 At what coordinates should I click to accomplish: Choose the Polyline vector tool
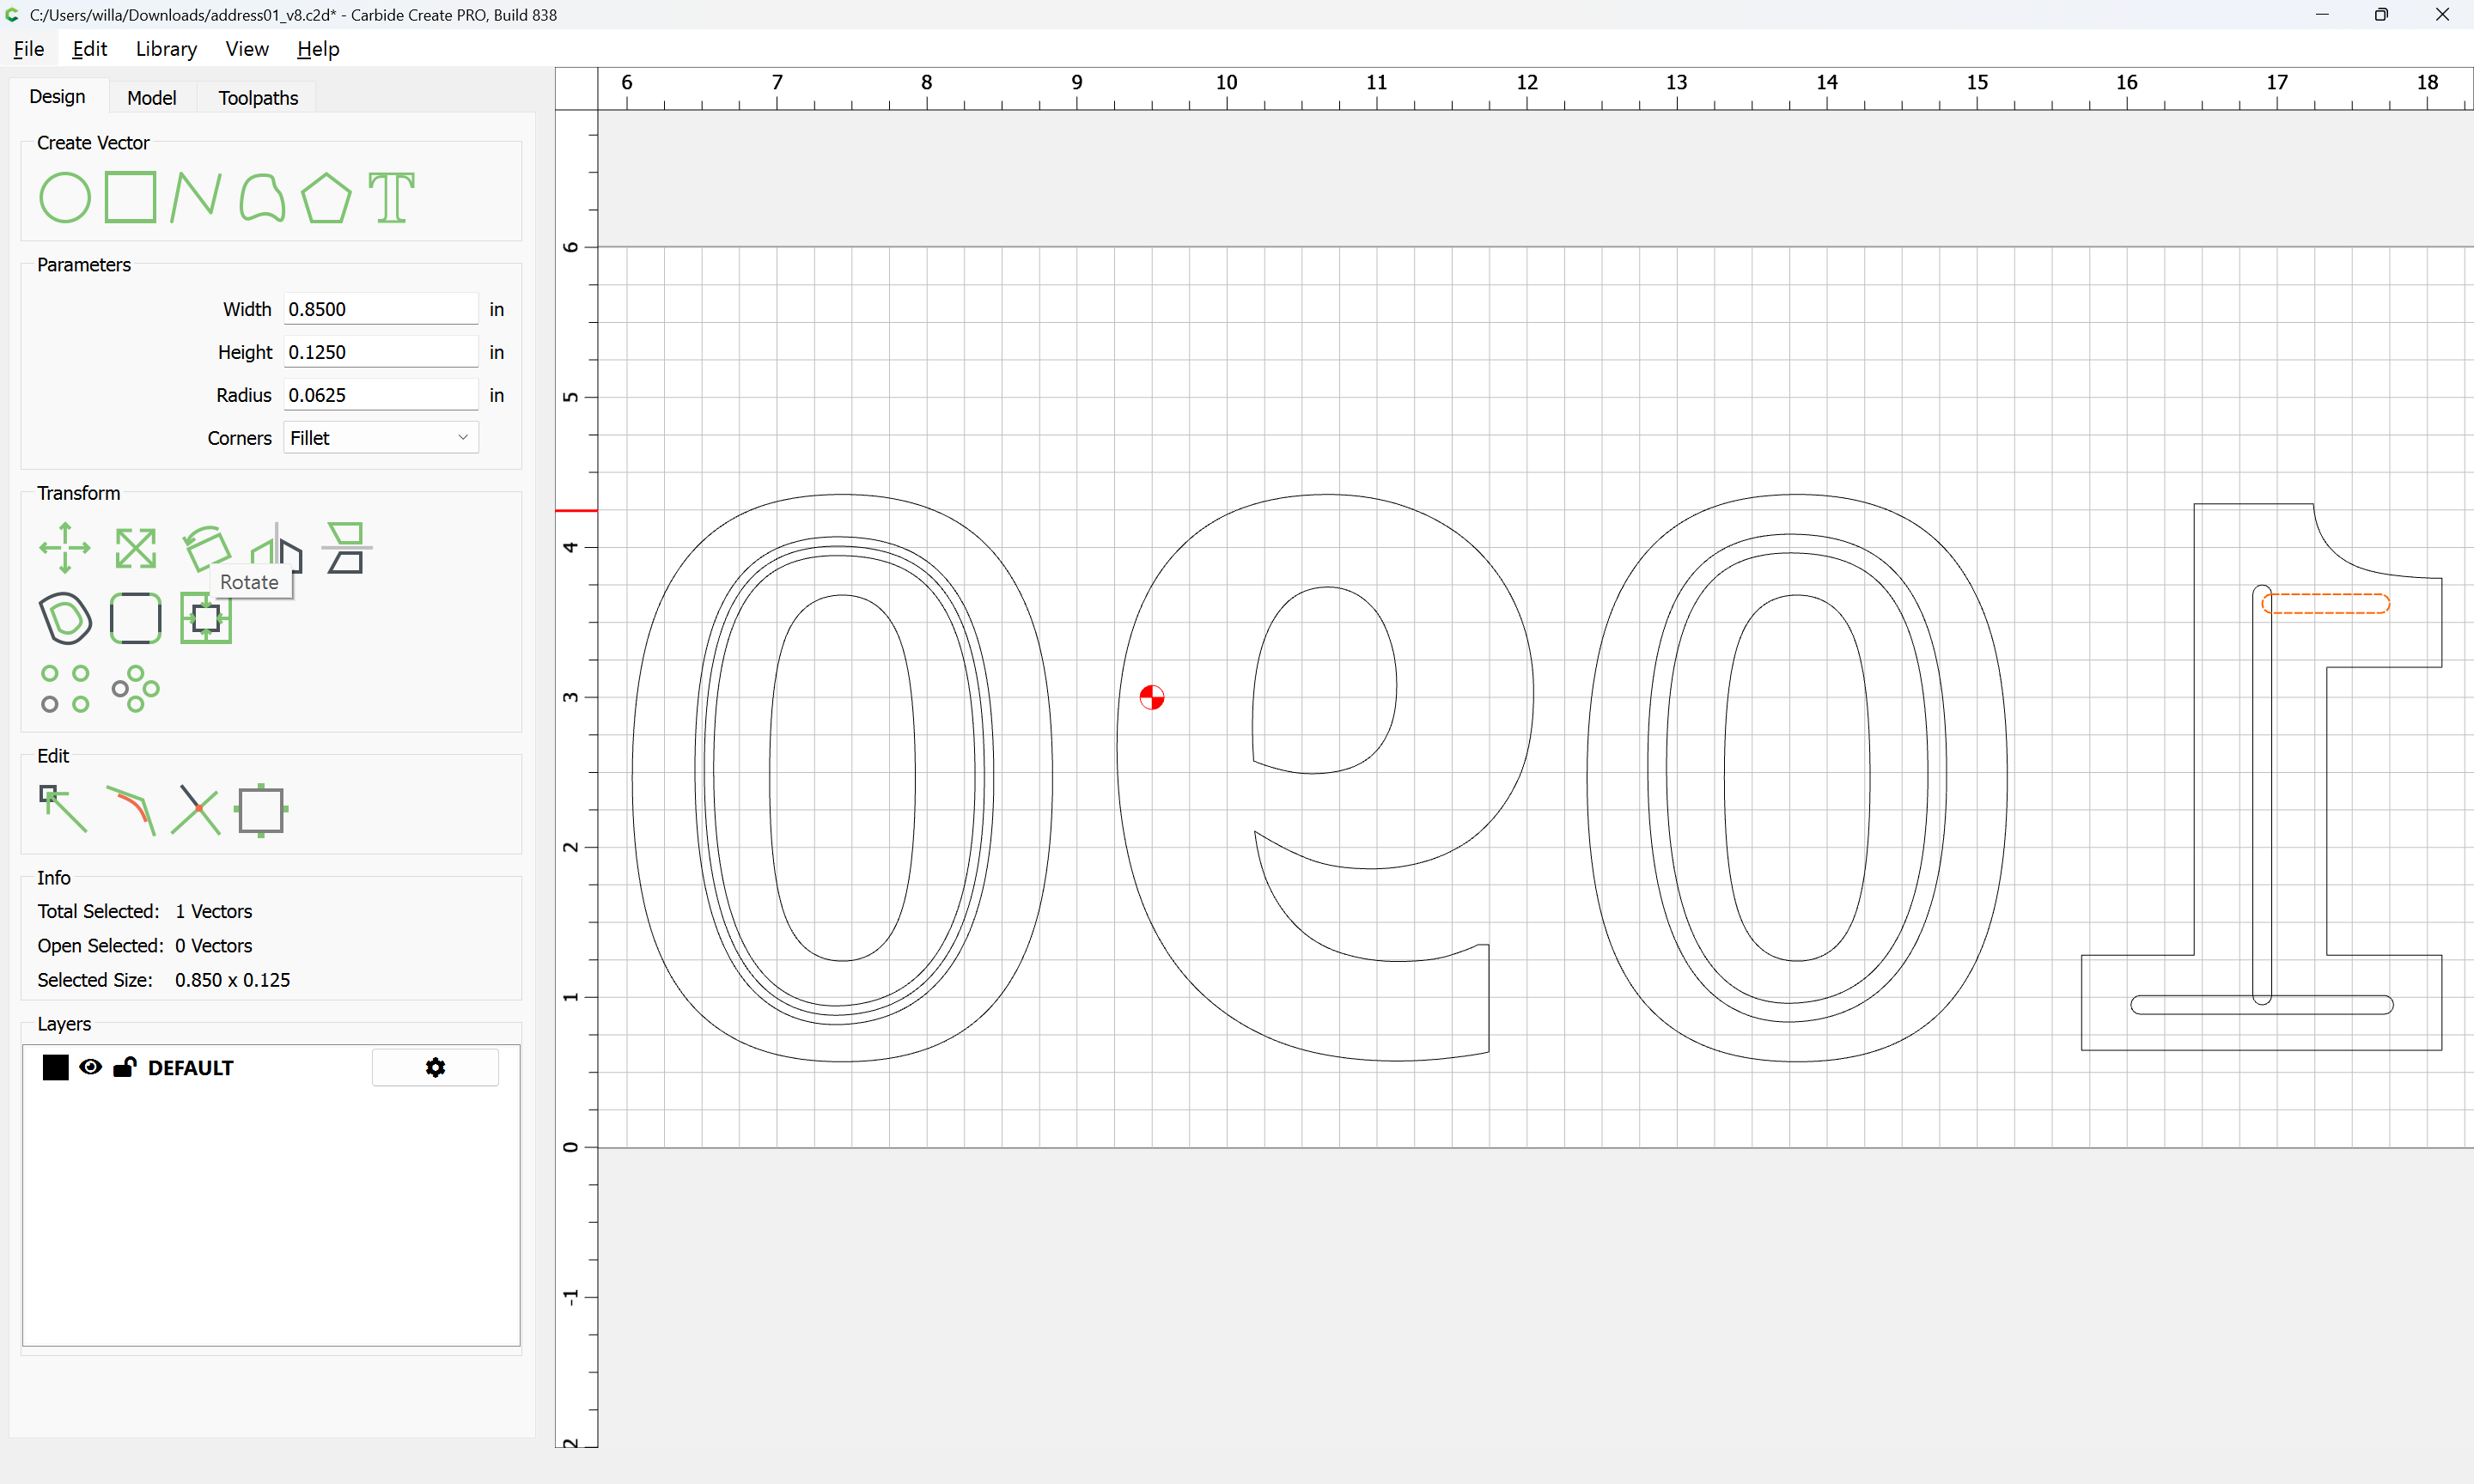[x=195, y=197]
